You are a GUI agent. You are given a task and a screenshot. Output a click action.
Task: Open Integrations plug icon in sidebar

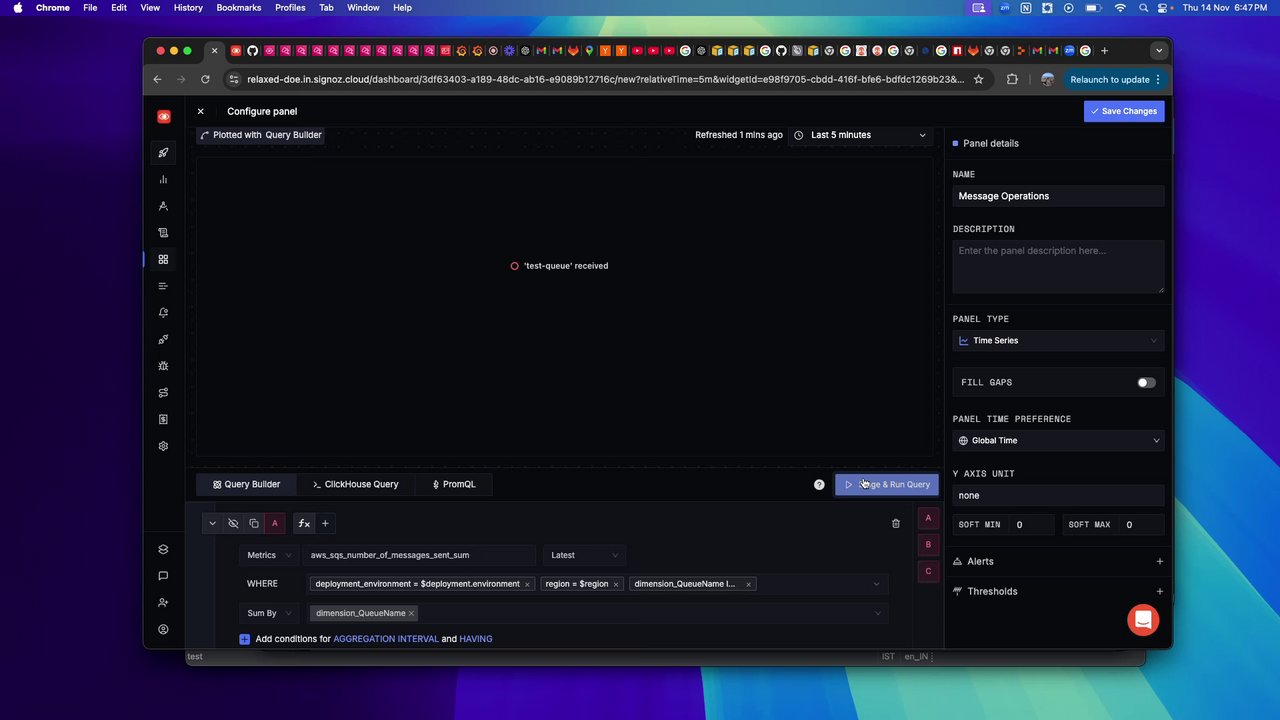click(x=163, y=339)
